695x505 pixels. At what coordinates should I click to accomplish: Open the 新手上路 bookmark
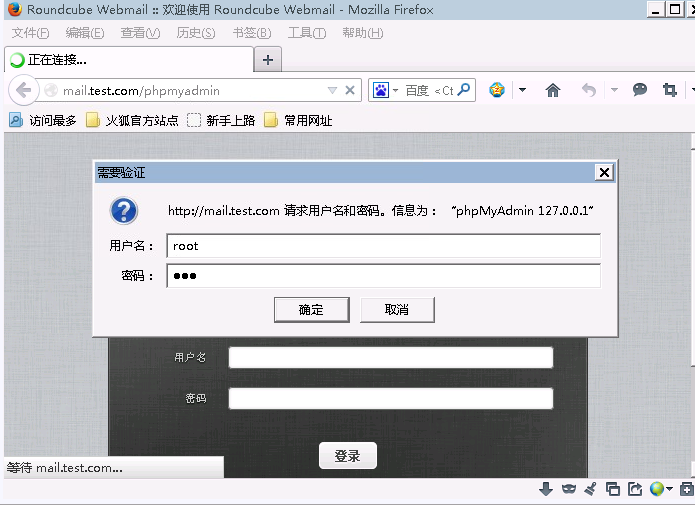click(x=221, y=120)
